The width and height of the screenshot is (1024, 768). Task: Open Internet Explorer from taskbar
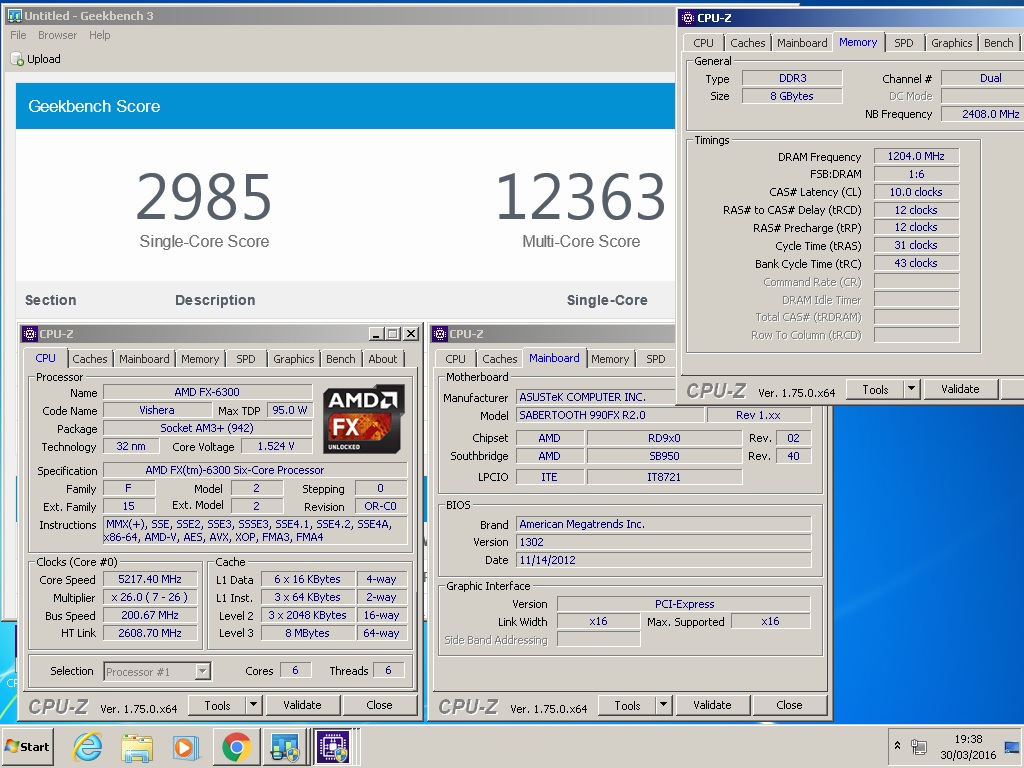click(88, 746)
